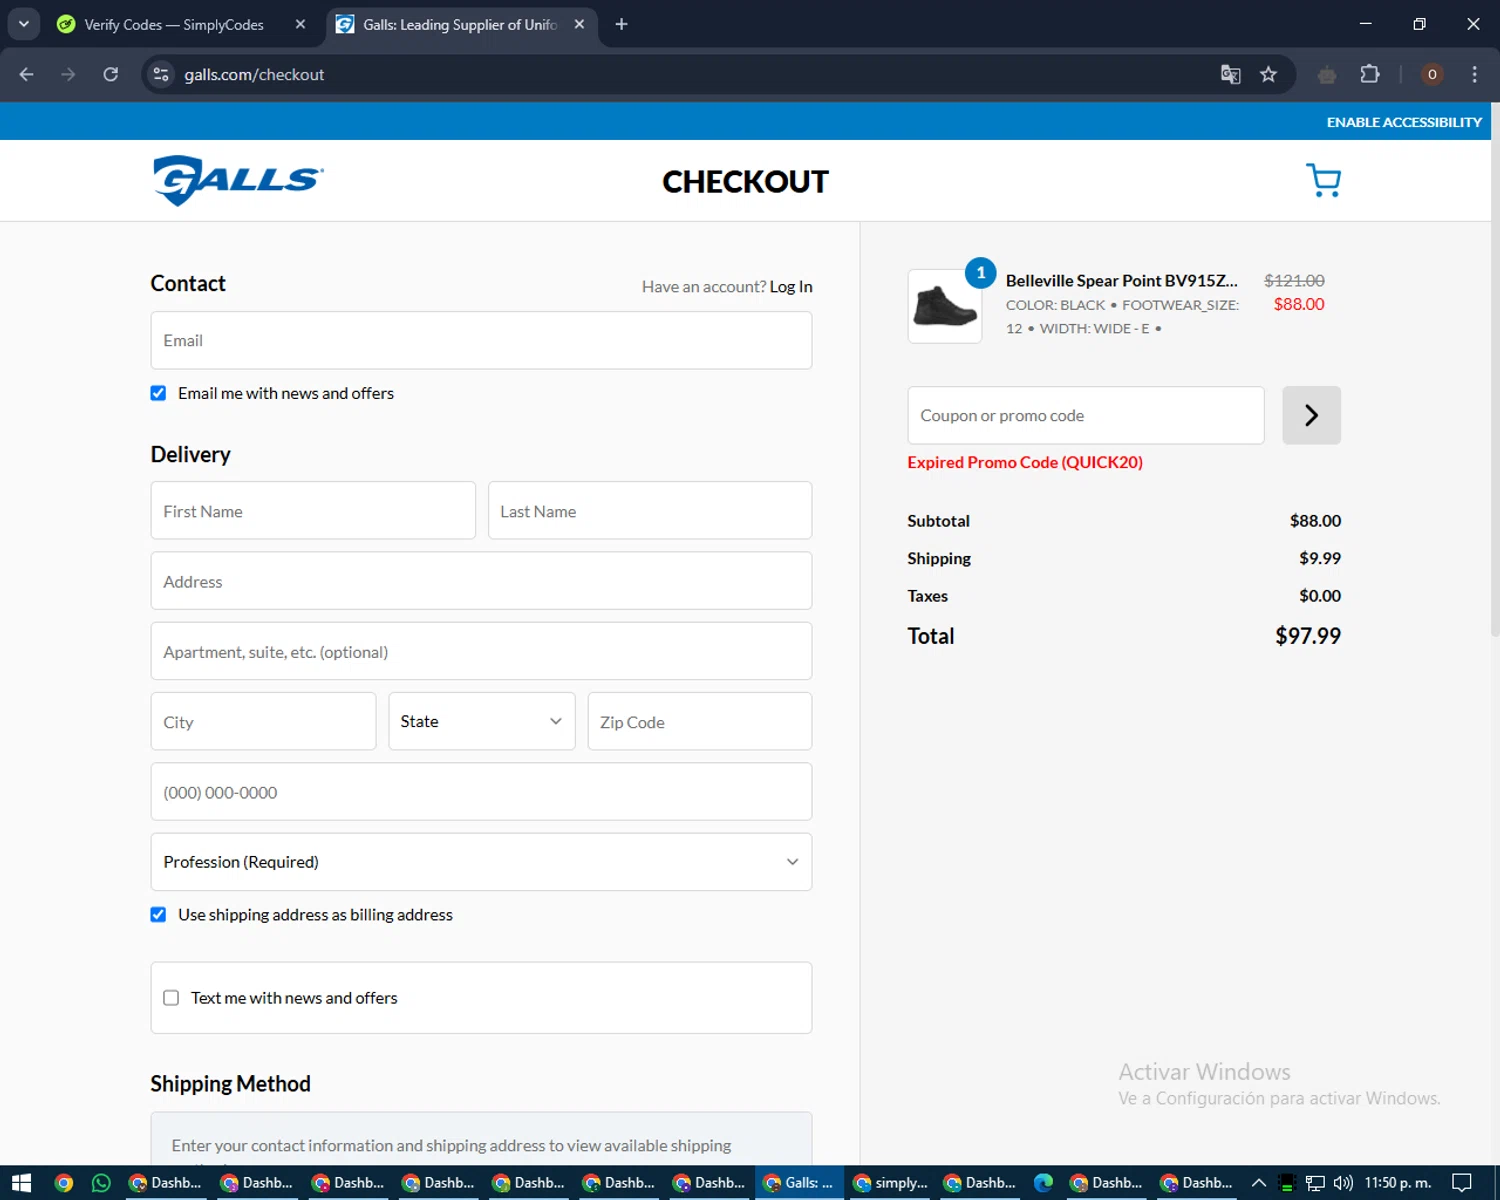Click the Expired Promo Code (QUICK20) message
Viewport: 1500px width, 1200px height.
click(x=1025, y=462)
